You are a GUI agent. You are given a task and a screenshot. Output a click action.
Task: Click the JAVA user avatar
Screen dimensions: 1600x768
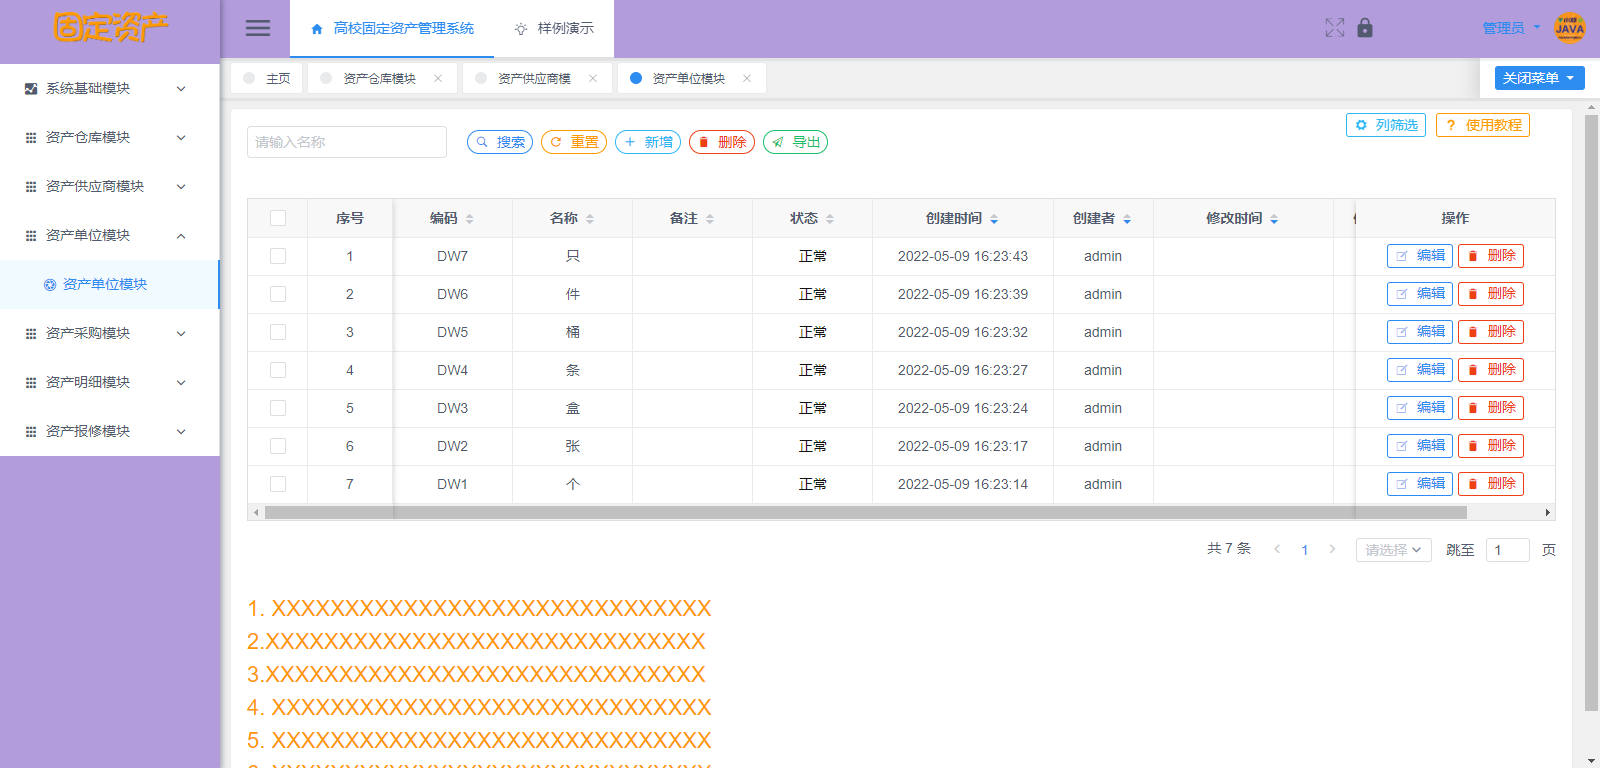click(x=1569, y=28)
